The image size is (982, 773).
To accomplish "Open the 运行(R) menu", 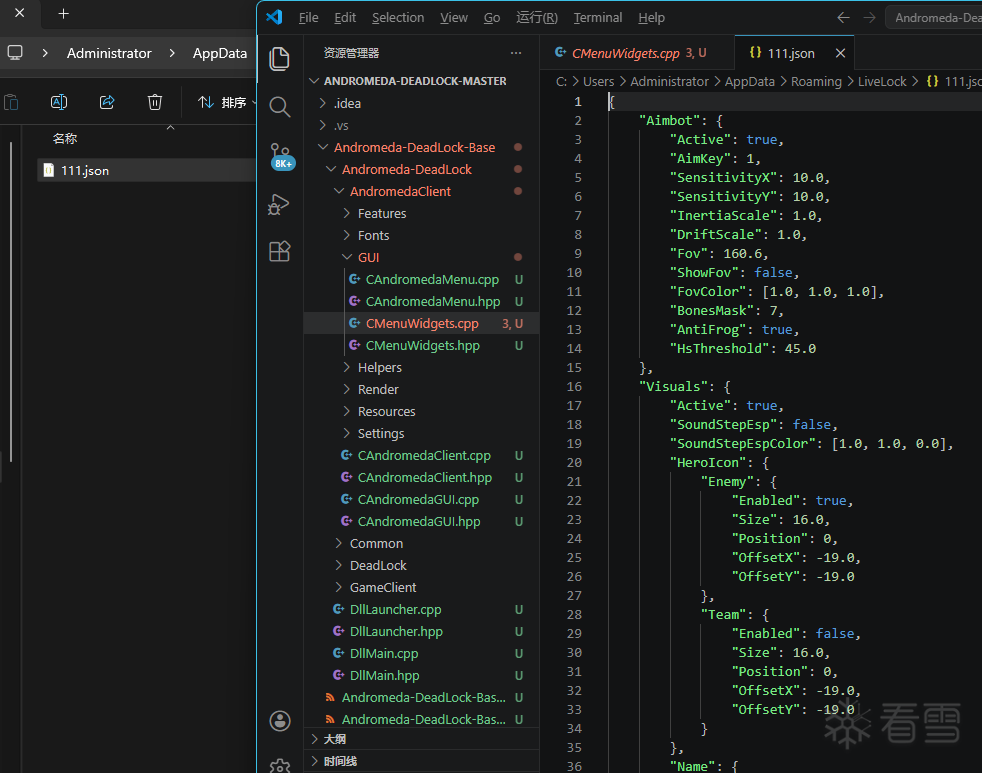I will [x=537, y=18].
